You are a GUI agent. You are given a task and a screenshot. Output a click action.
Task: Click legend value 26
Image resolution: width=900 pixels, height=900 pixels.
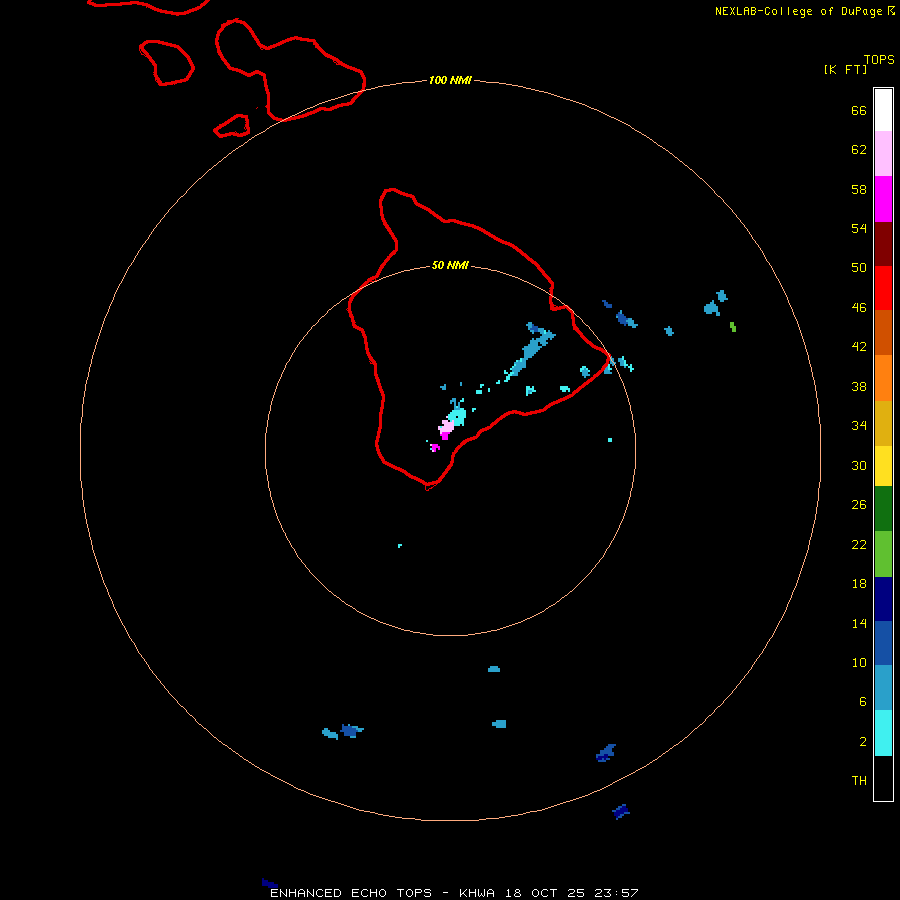click(x=859, y=505)
